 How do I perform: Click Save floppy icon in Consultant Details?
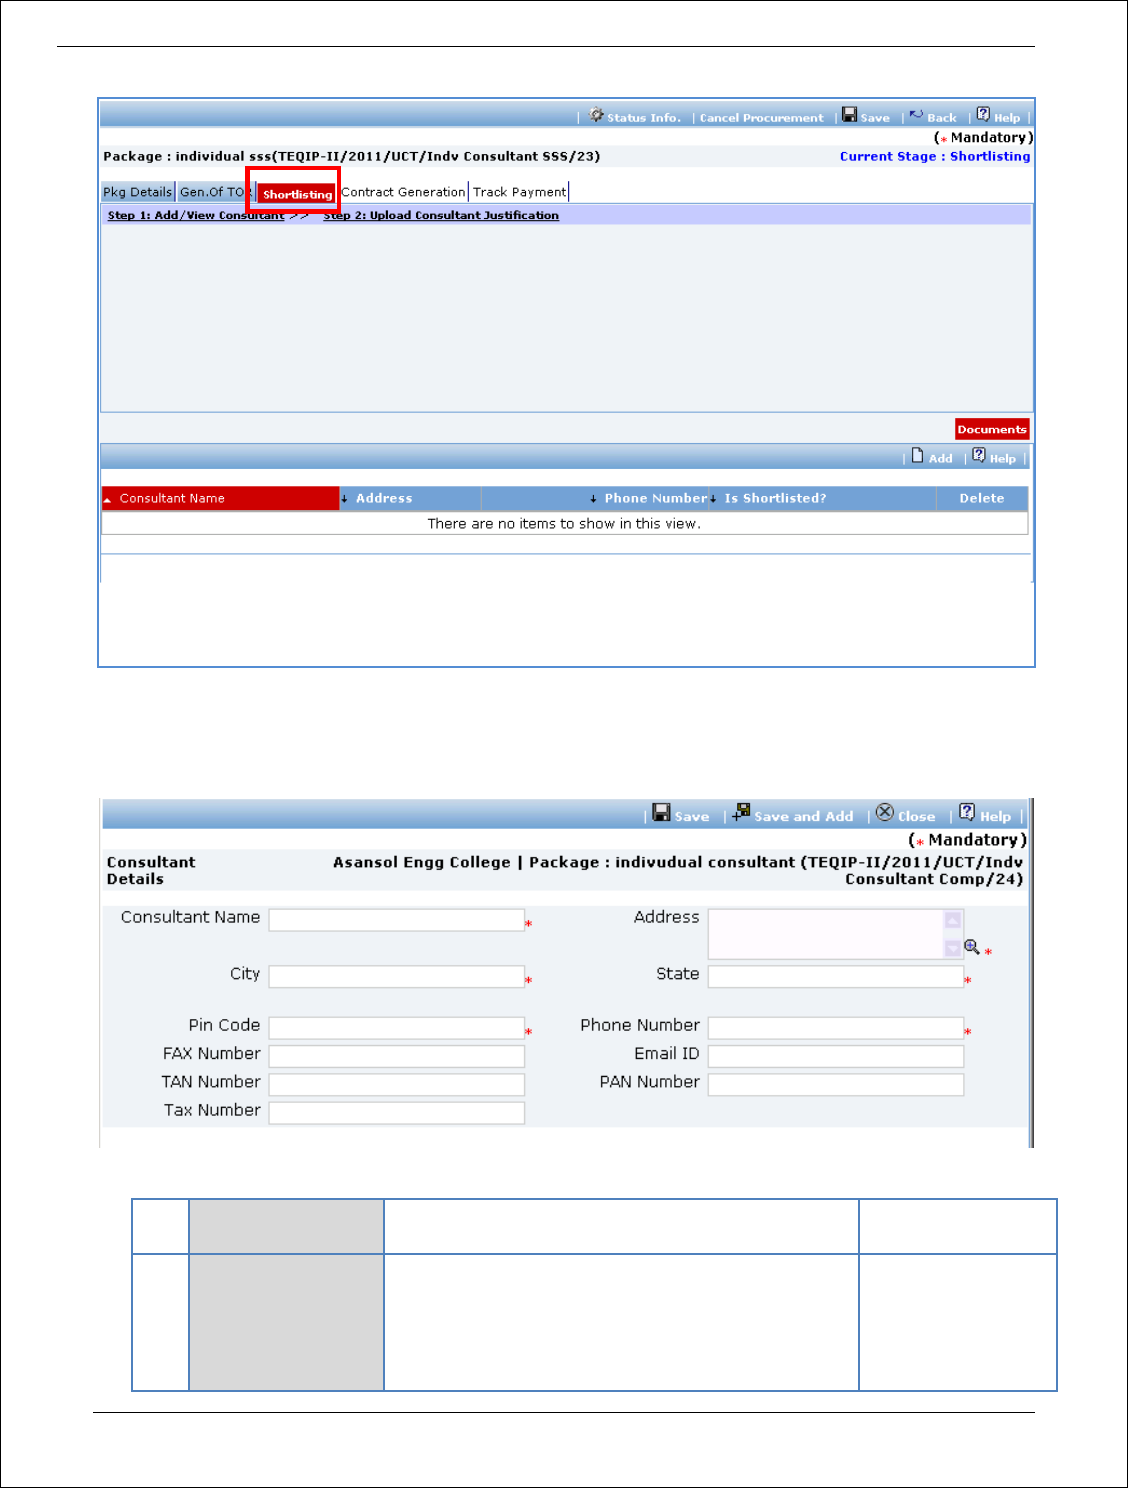point(661,813)
